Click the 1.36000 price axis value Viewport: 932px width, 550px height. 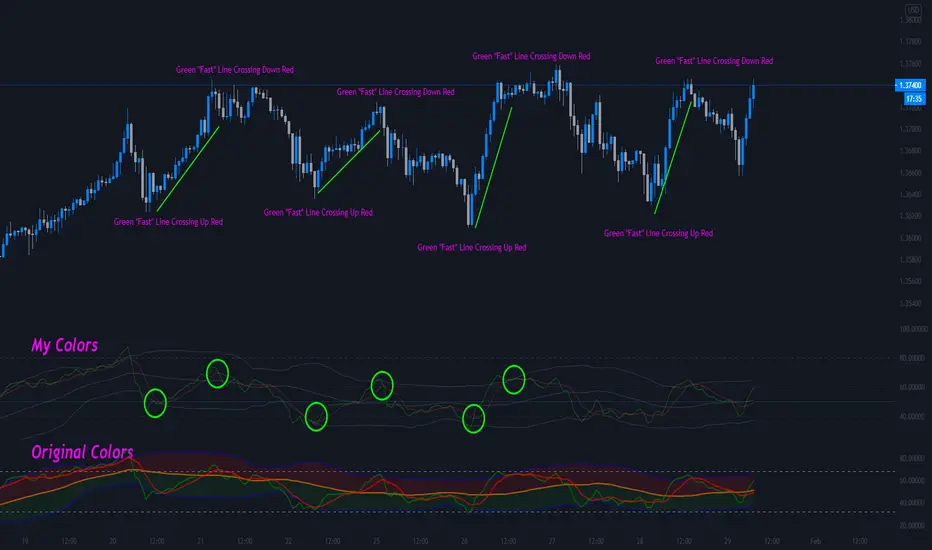[x=910, y=238]
